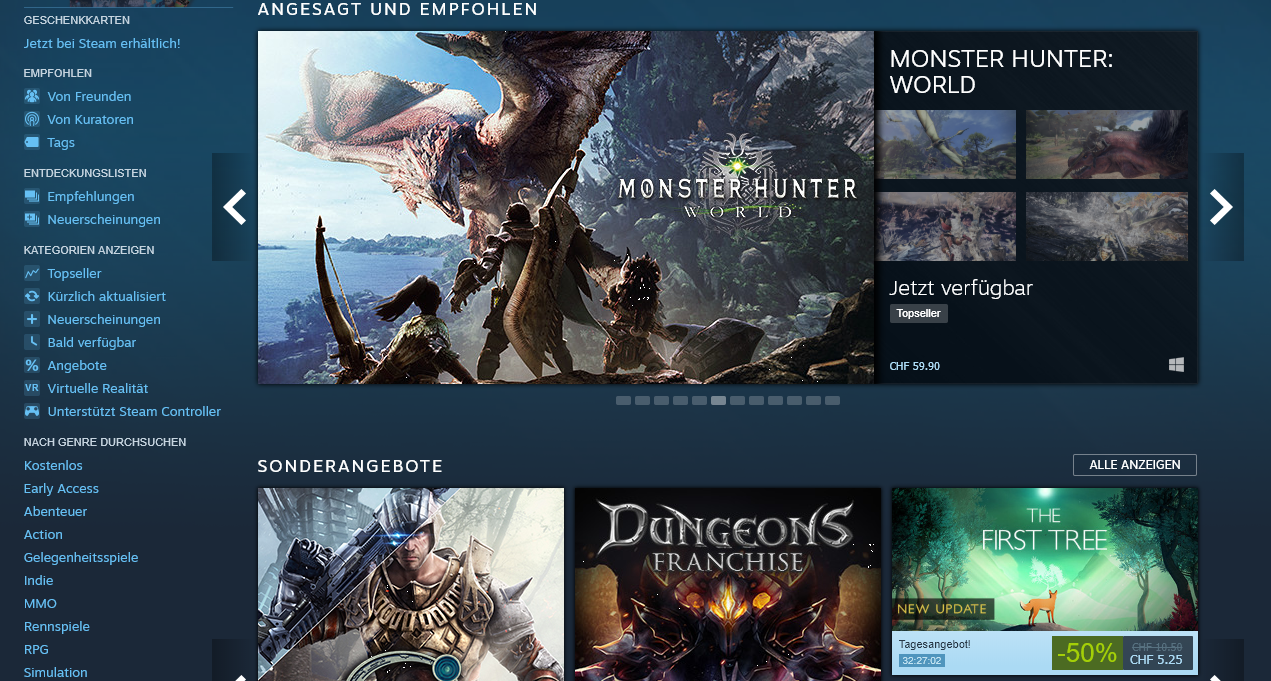Select the first carousel page dot
Viewport: 1271px width, 681px height.
623,401
